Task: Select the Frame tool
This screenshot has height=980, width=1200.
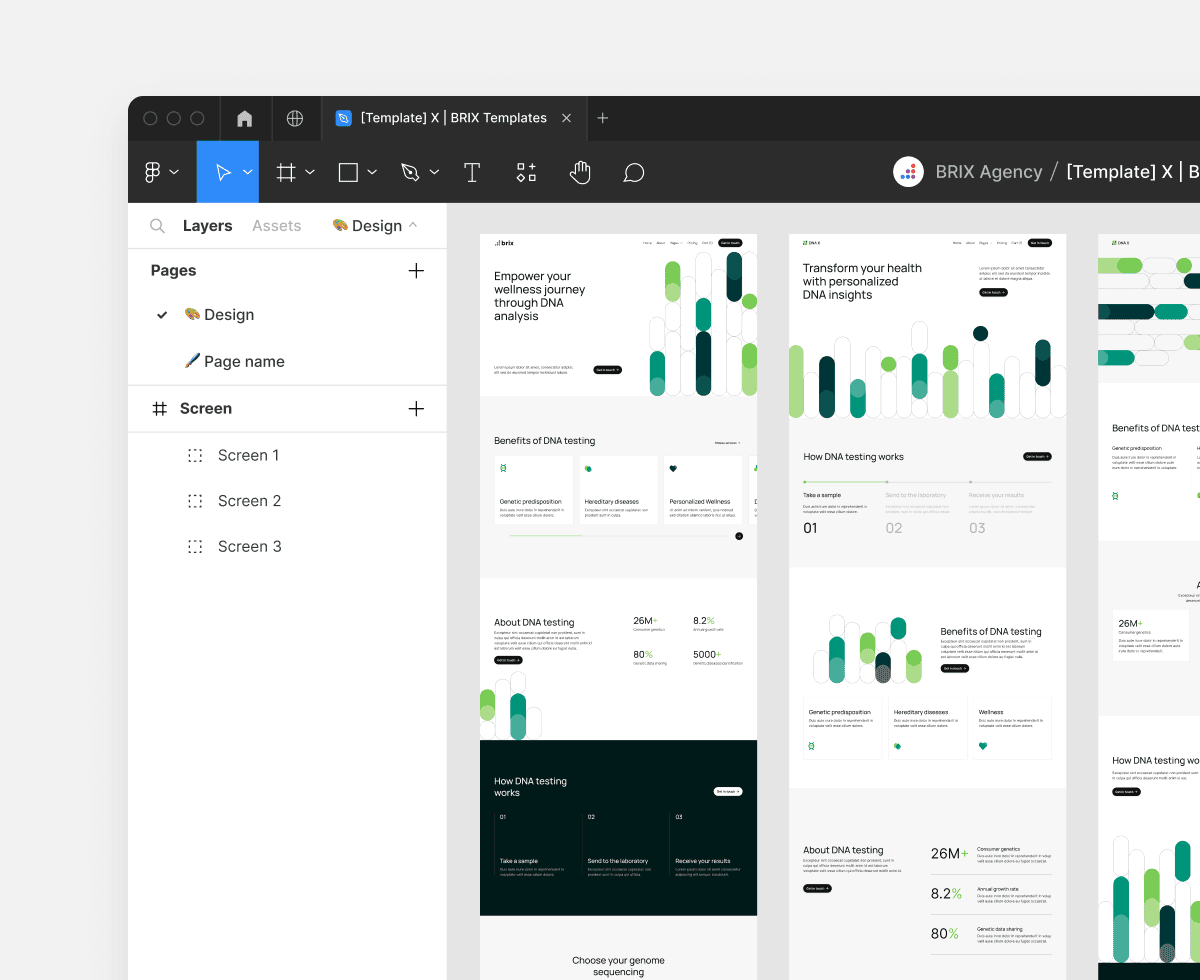Action: coord(286,171)
